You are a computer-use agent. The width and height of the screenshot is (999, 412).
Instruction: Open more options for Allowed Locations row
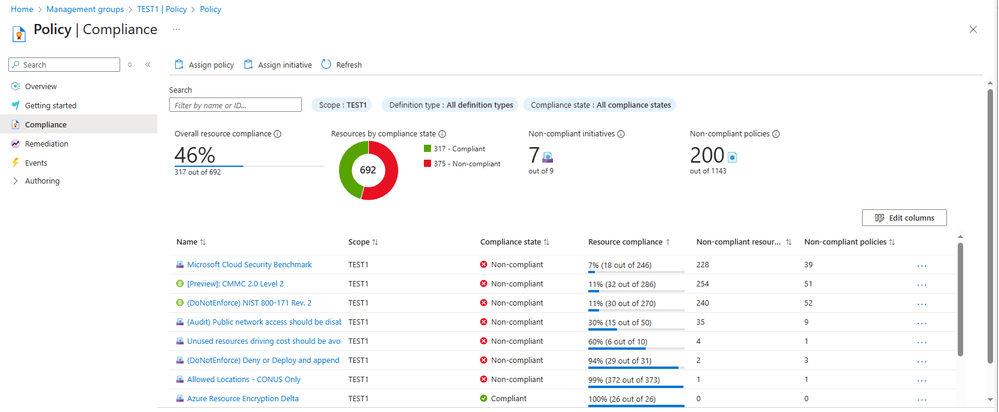tap(922, 380)
